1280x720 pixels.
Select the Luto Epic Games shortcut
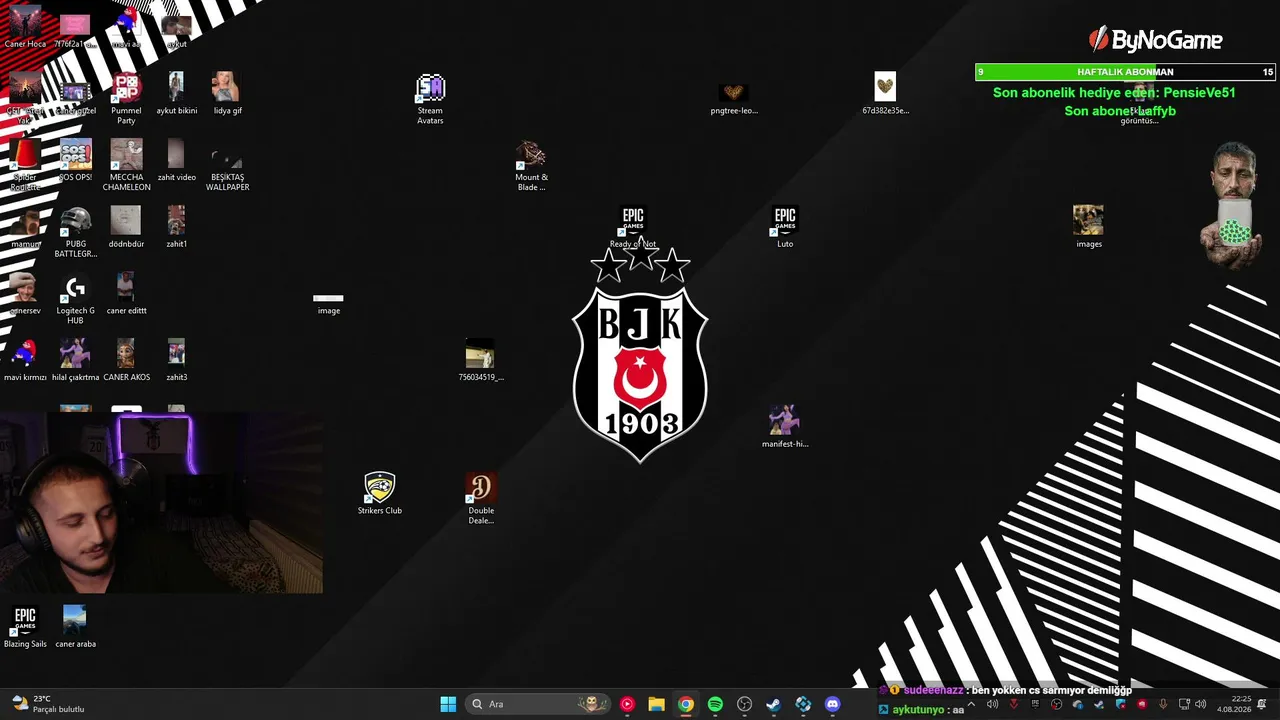point(785,228)
